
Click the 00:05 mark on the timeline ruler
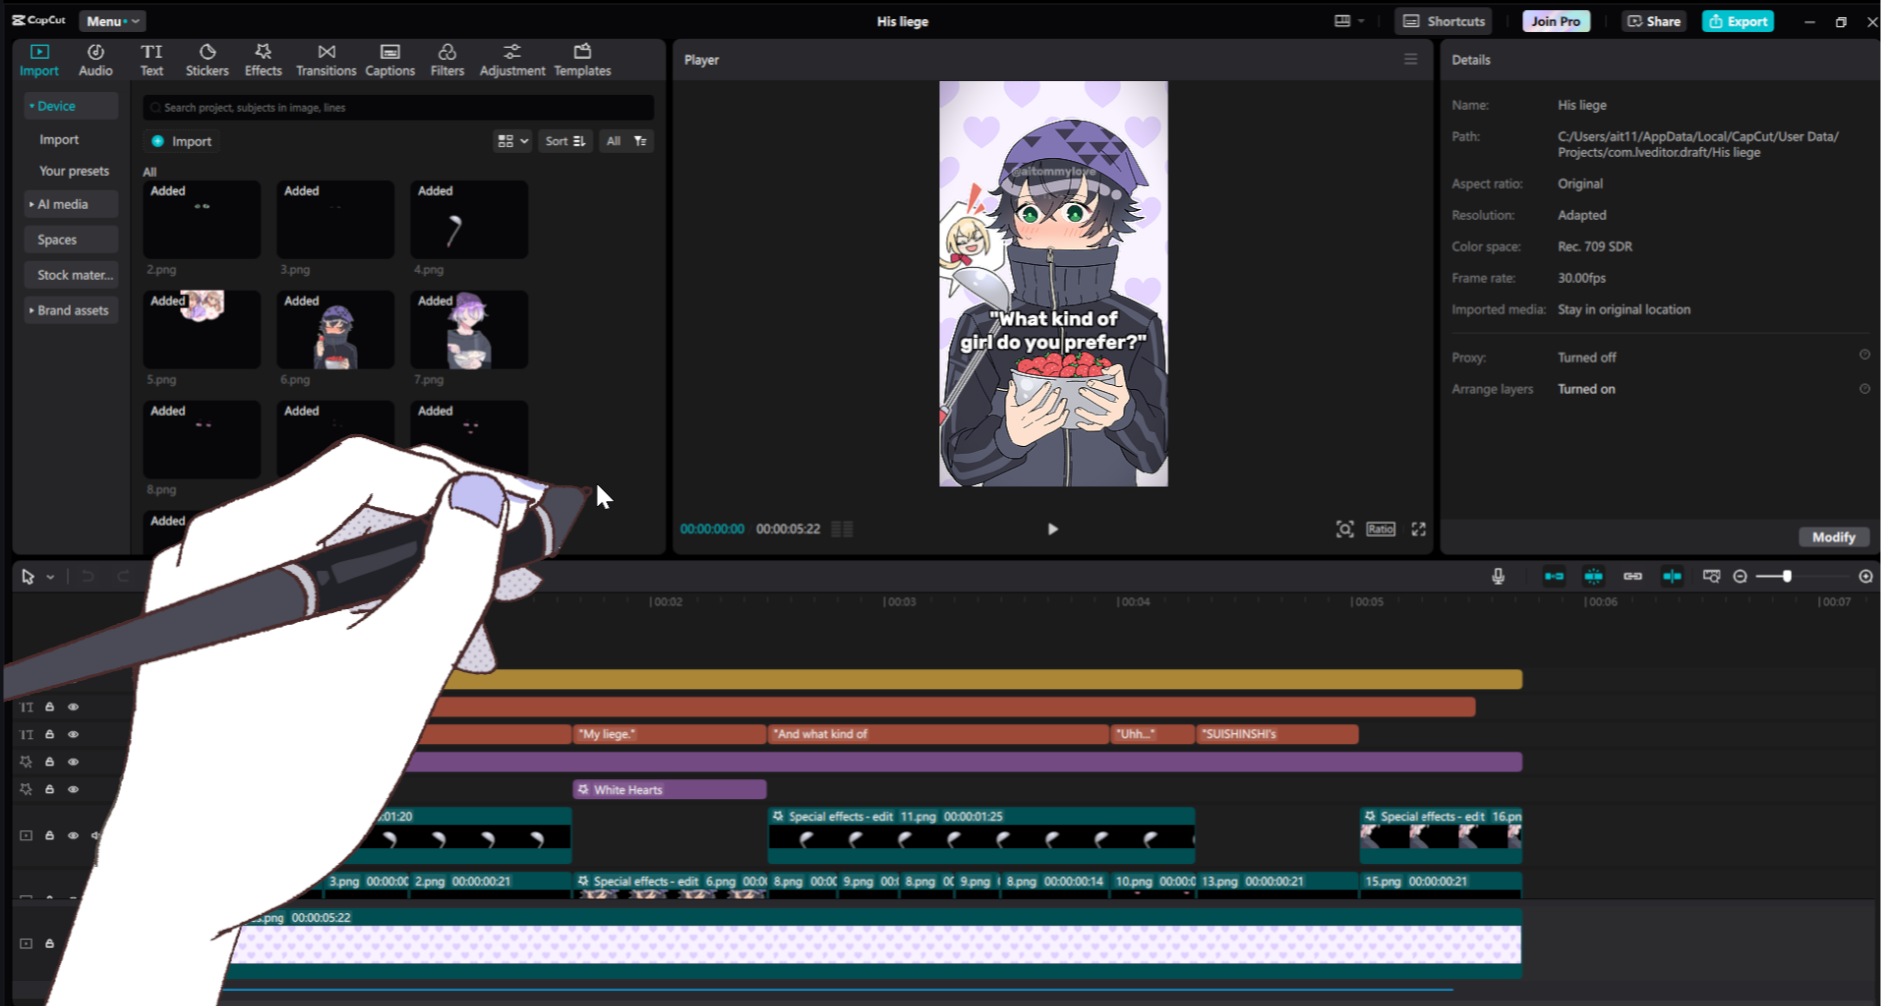[1367, 602]
